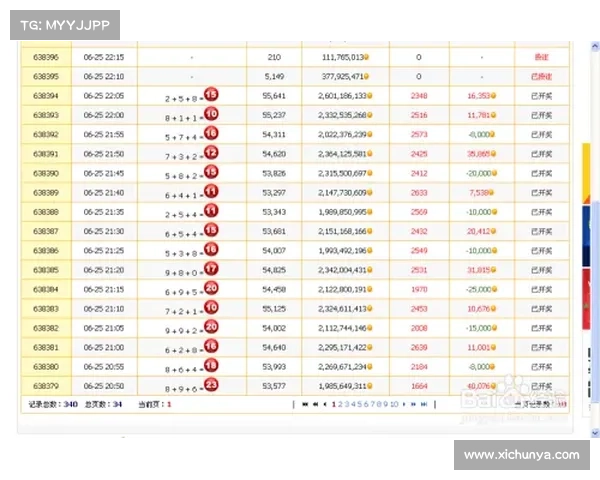Click red result ball 12 for draw 638391
This screenshot has width=600, height=480.
pyautogui.click(x=211, y=152)
